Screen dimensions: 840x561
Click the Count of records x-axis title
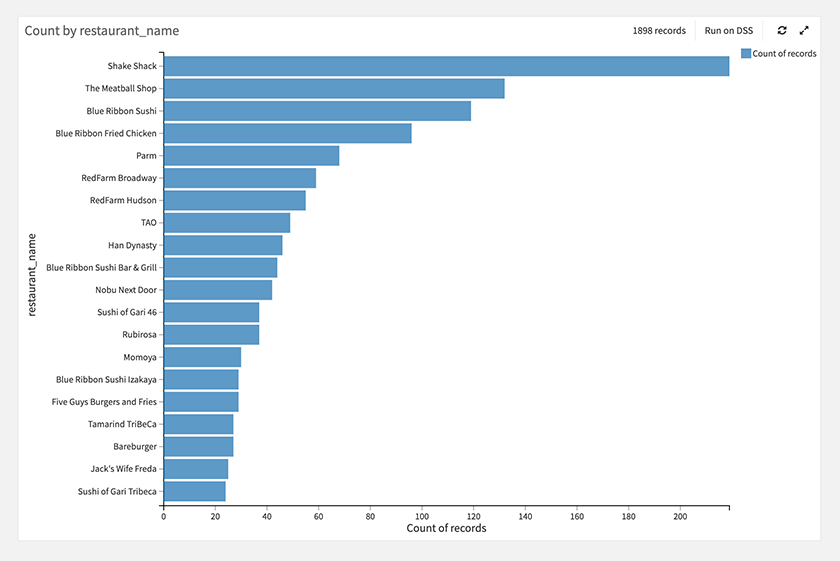coord(446,528)
